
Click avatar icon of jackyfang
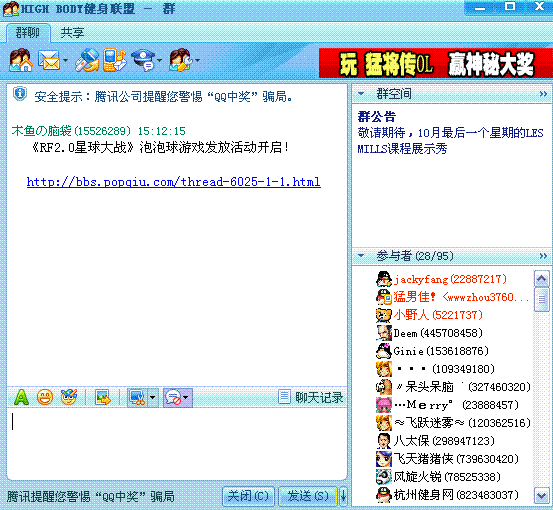coord(384,279)
